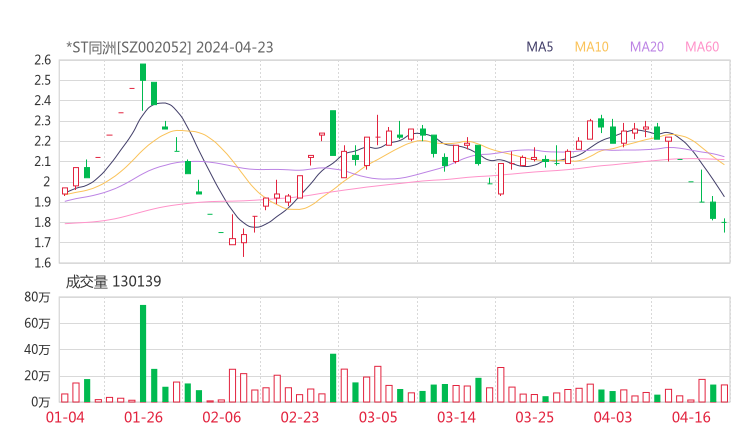Click the 40万 volume axis label

tap(37, 350)
